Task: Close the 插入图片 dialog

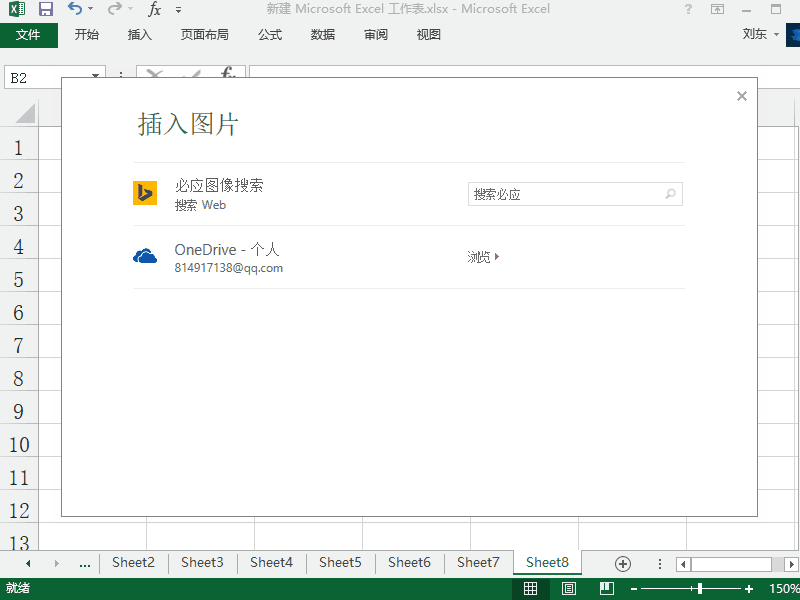Action: [x=742, y=96]
